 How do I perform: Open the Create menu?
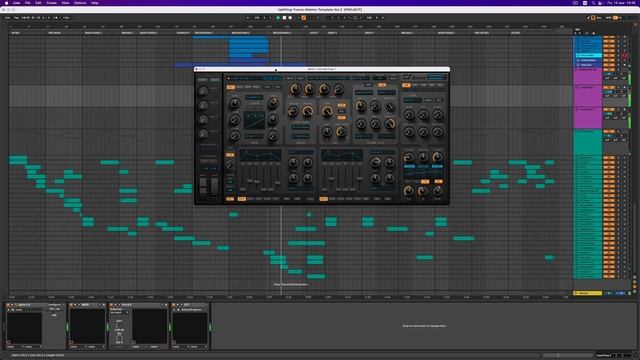51,3
